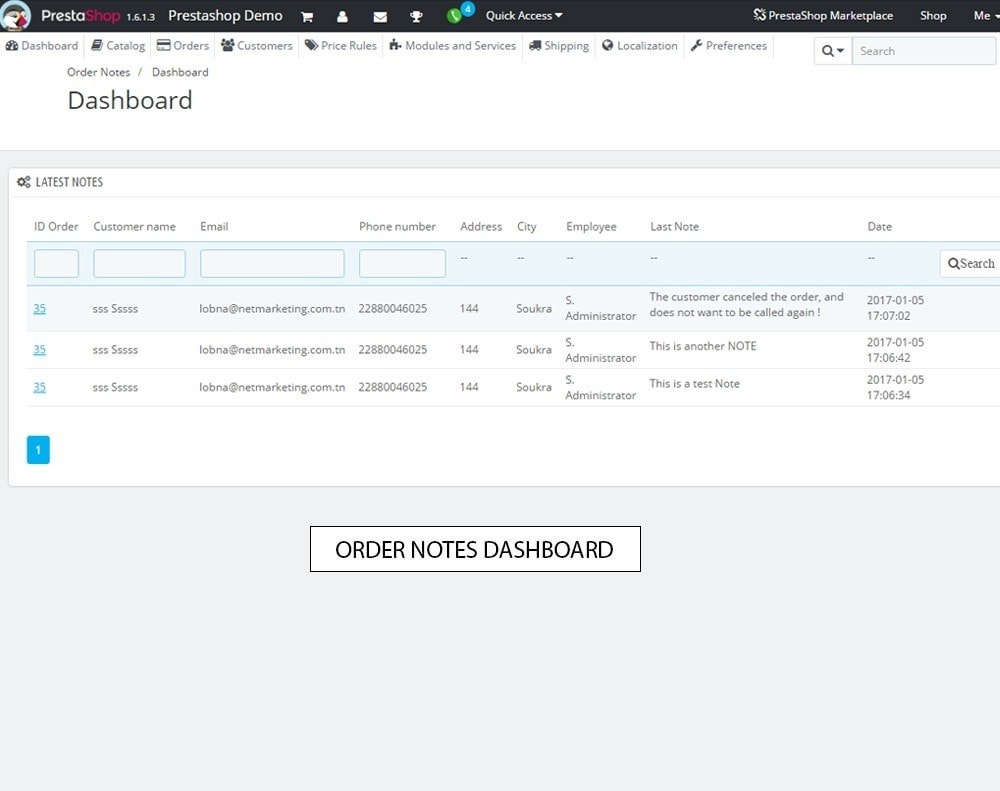Click inside the Email filter input field

pos(272,263)
